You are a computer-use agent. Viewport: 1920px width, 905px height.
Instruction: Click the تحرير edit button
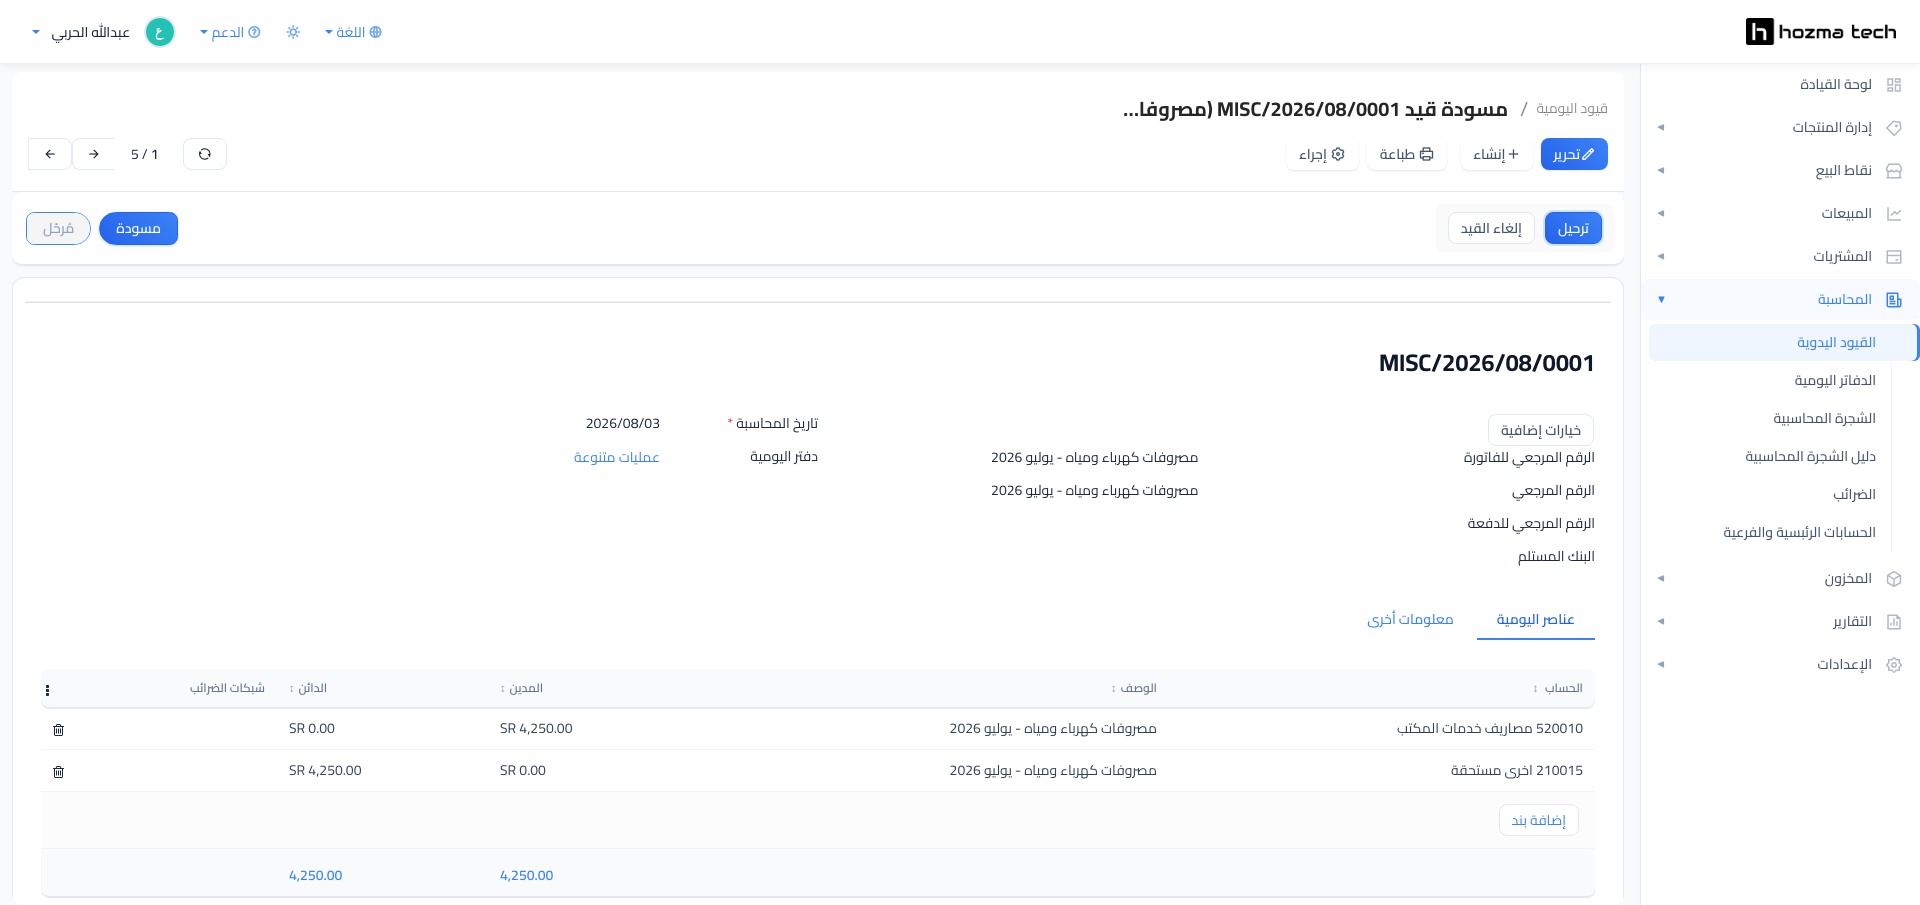1574,154
